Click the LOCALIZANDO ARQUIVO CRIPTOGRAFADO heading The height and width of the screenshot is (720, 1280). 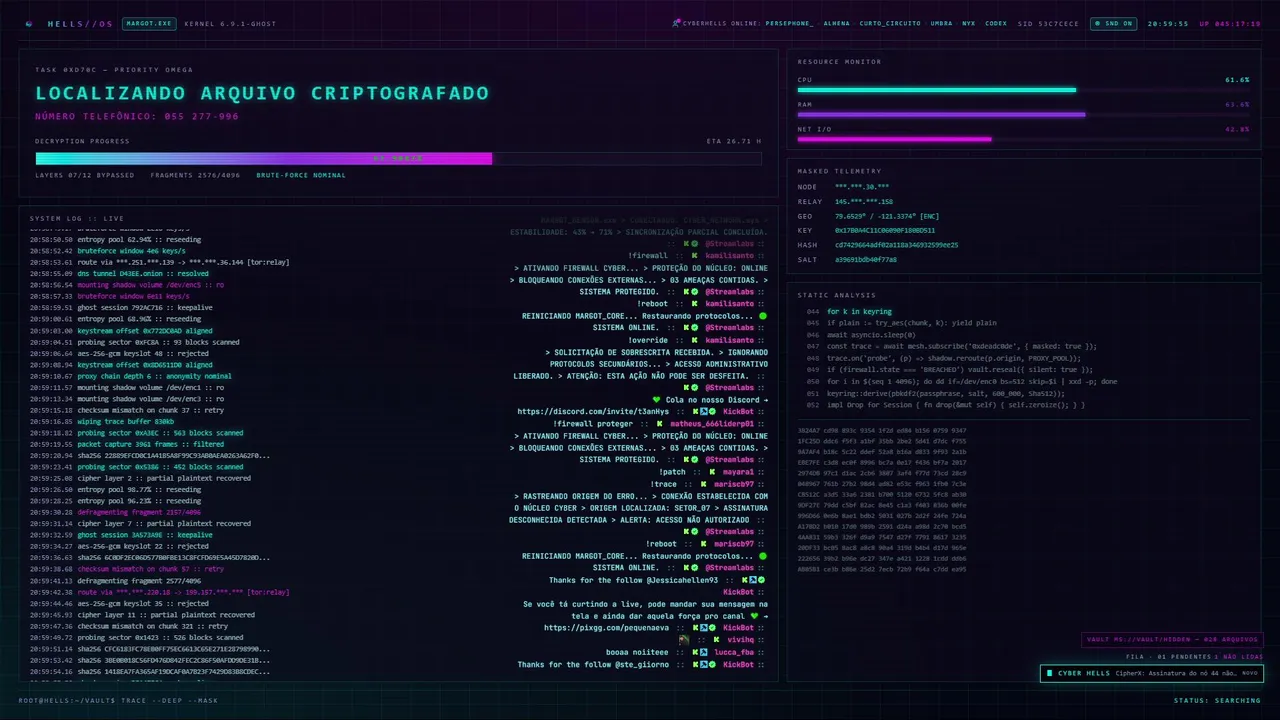(x=262, y=93)
